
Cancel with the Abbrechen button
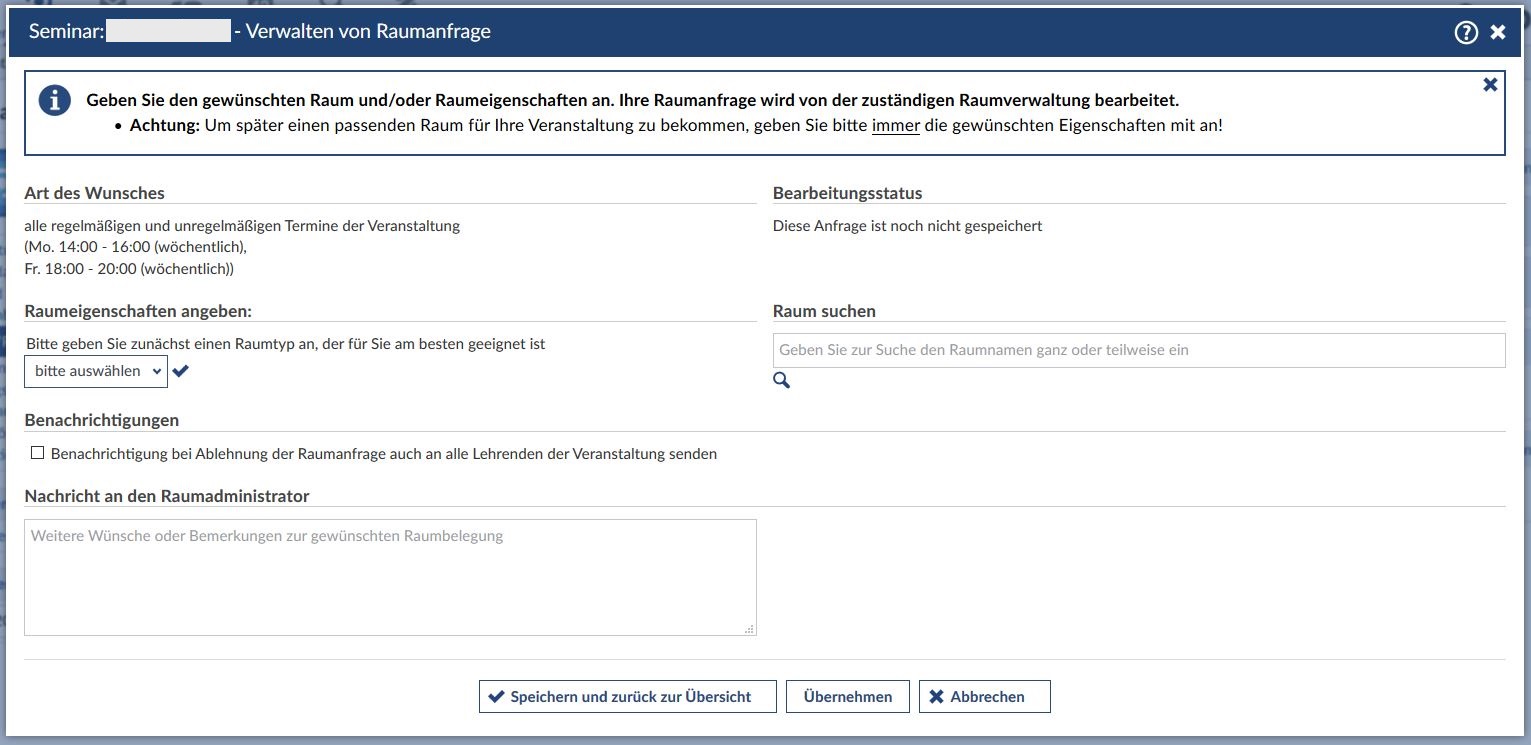click(984, 697)
